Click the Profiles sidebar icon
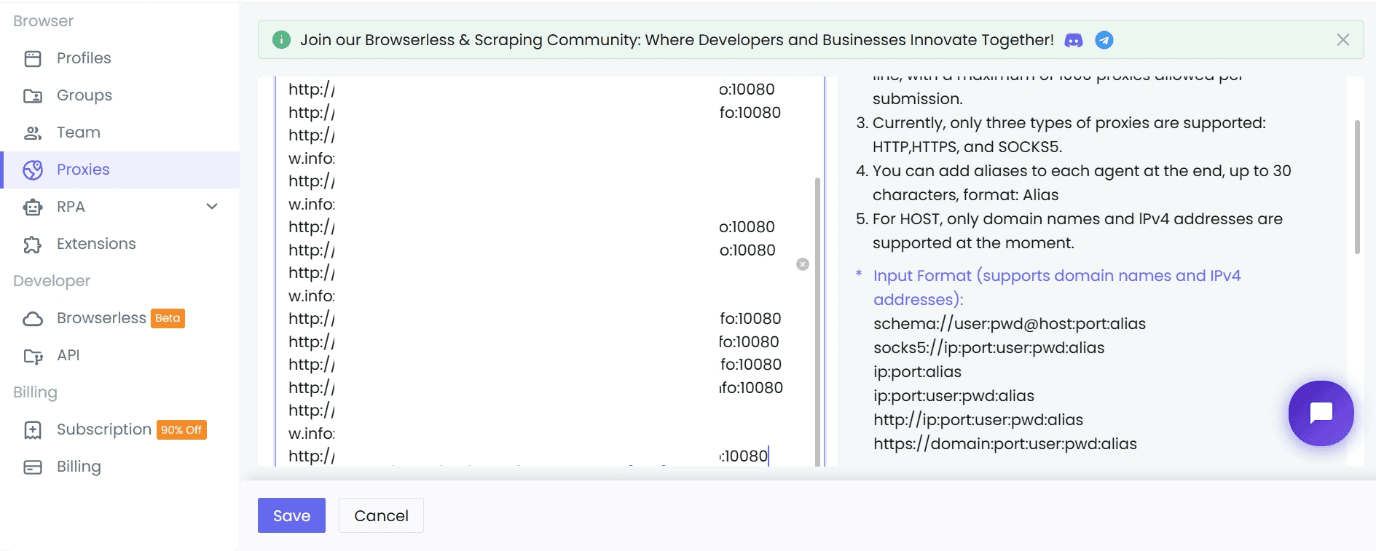The image size is (1376, 551). click(33, 58)
